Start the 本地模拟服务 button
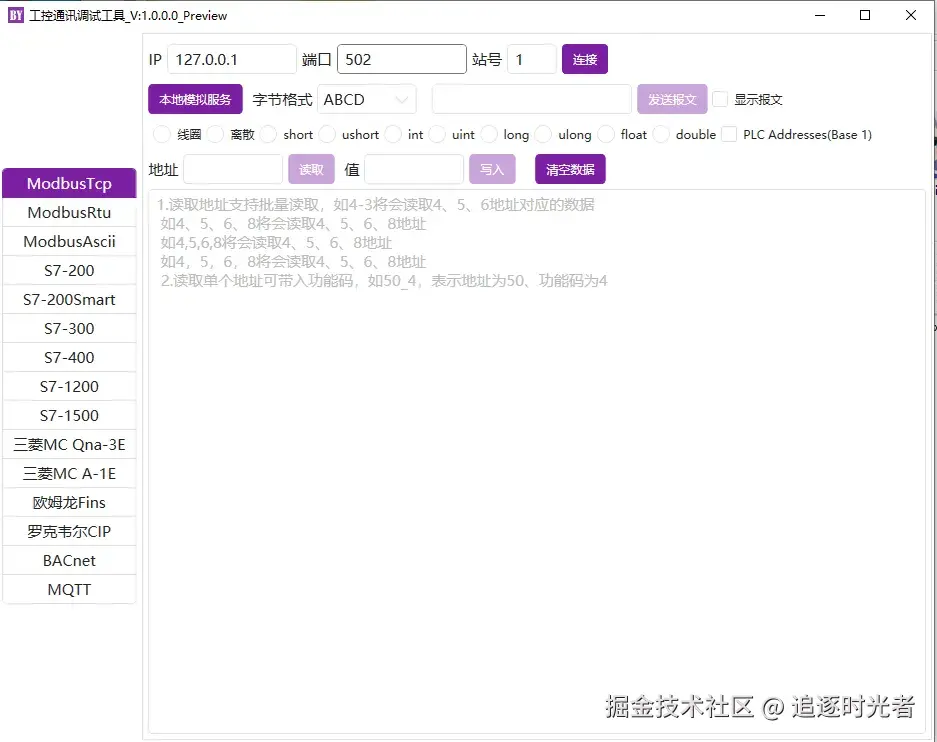This screenshot has width=937, height=742. [x=195, y=99]
